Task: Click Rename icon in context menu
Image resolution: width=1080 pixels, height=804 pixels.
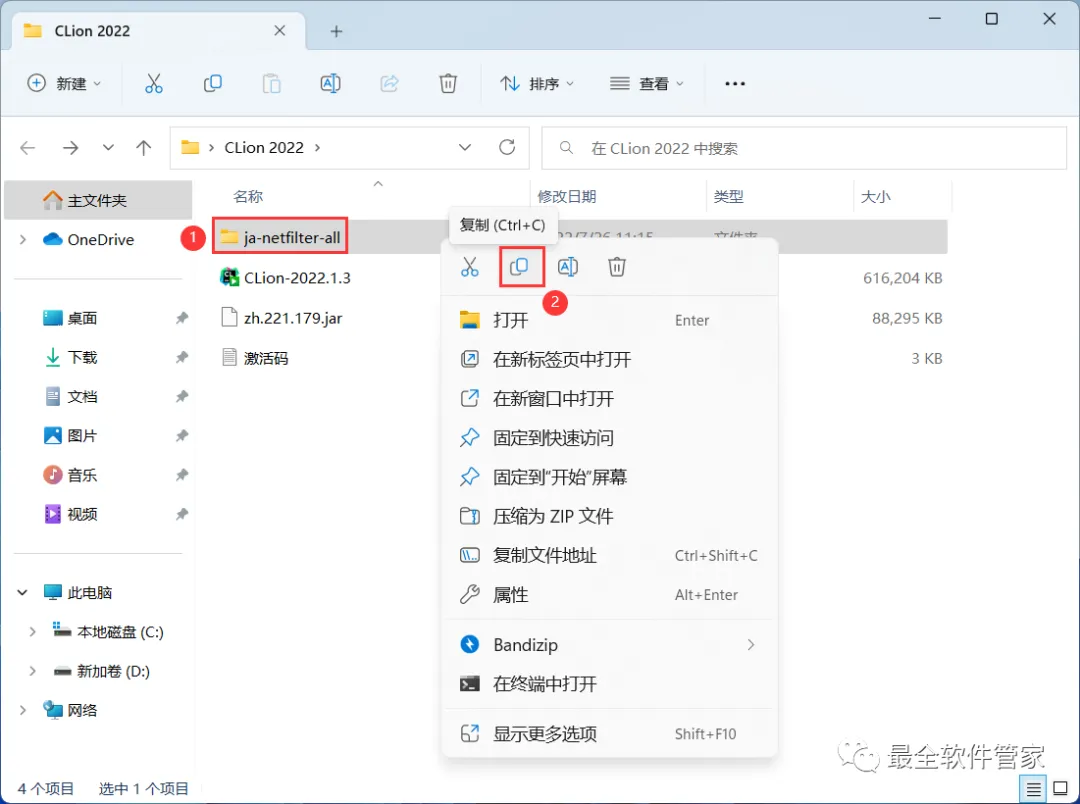Action: click(568, 267)
